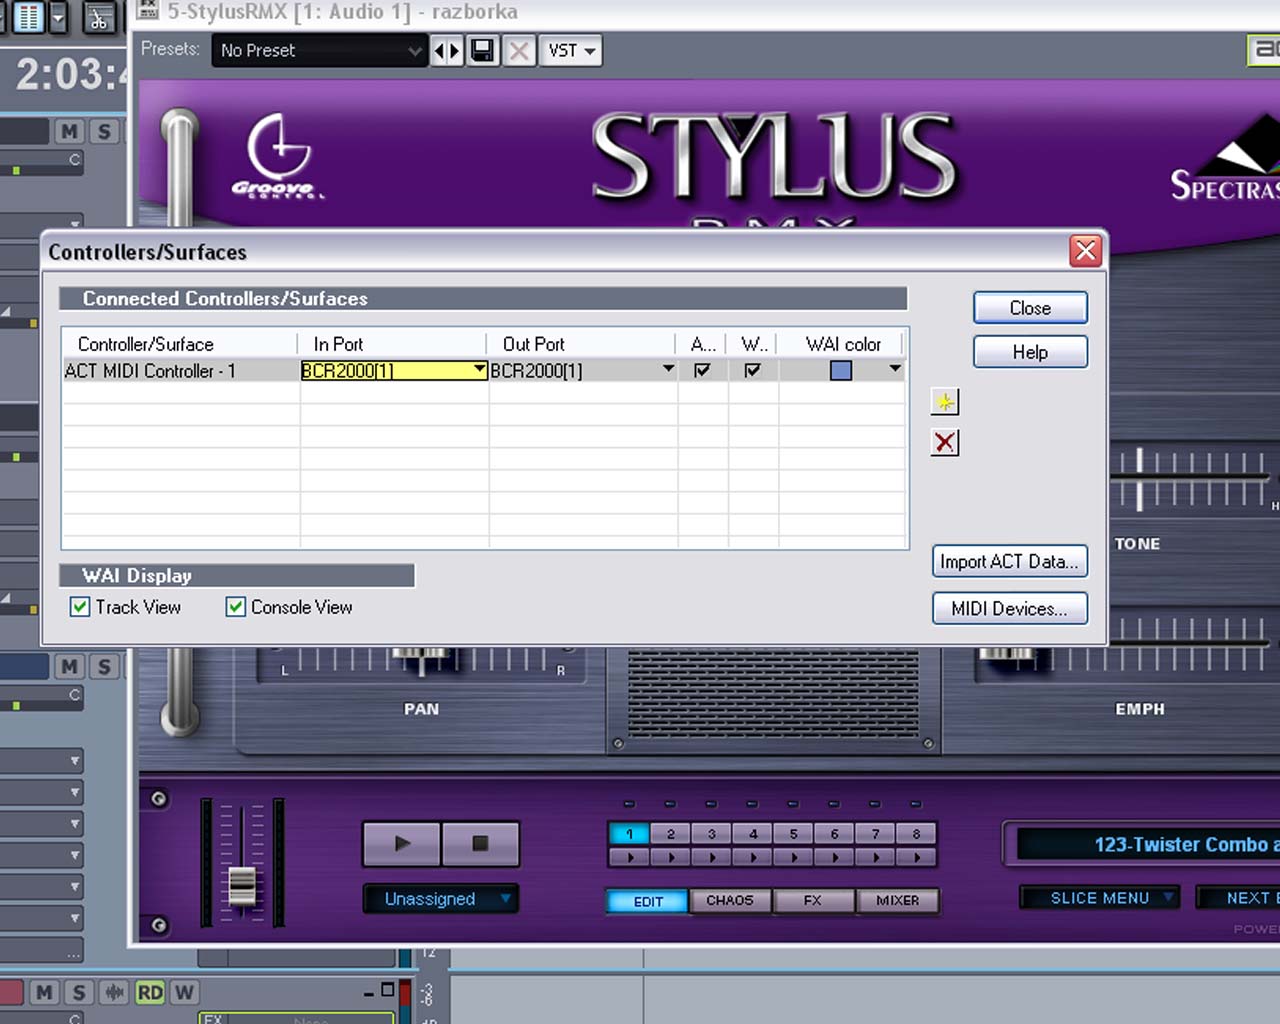Image resolution: width=1280 pixels, height=1024 pixels.
Task: Switch to the FX page
Action: click(813, 901)
